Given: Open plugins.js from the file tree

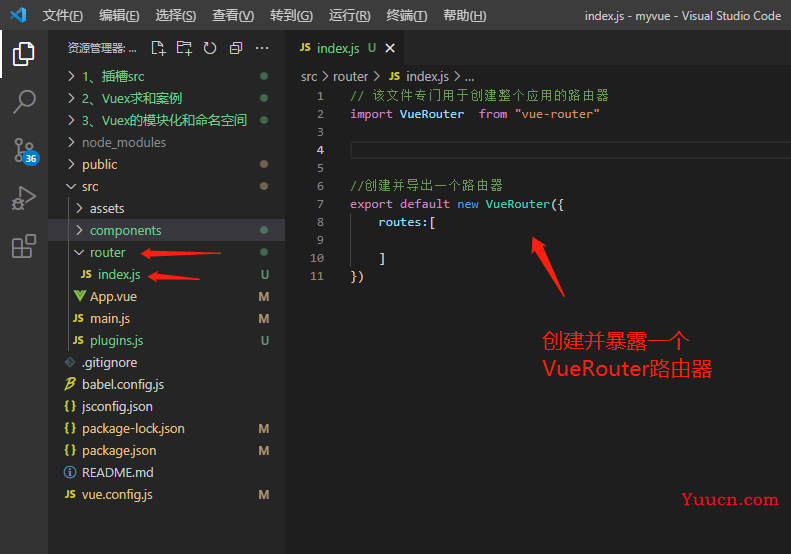Looking at the screenshot, I should point(117,341).
